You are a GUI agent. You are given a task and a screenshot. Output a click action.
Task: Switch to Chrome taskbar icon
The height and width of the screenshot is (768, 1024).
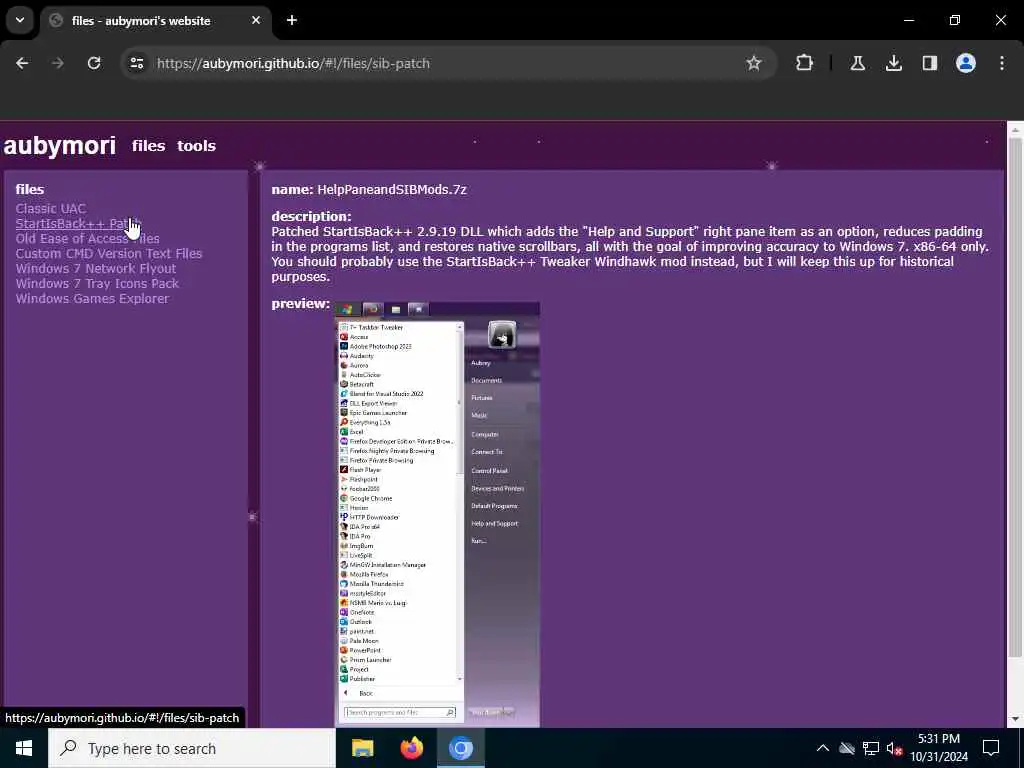point(460,748)
